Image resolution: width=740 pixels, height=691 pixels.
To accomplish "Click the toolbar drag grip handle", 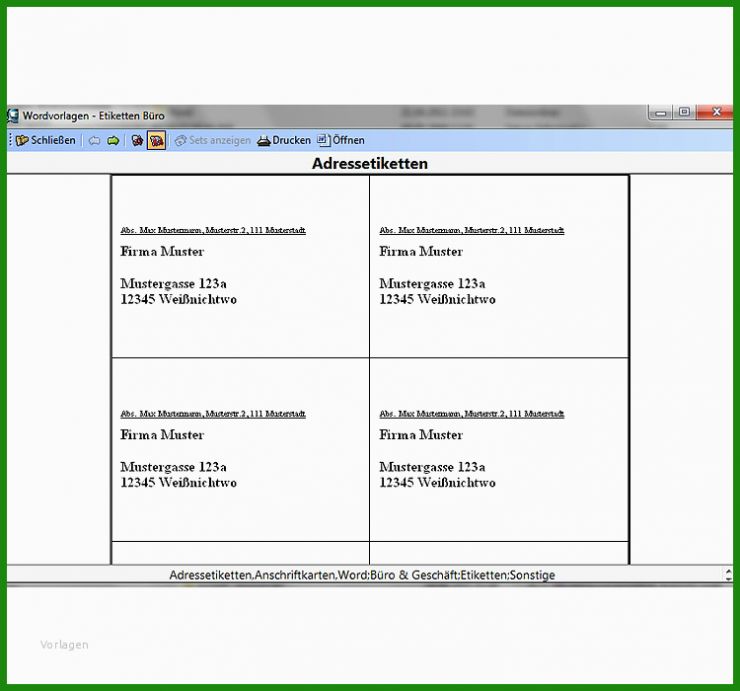I will (x=10, y=140).
